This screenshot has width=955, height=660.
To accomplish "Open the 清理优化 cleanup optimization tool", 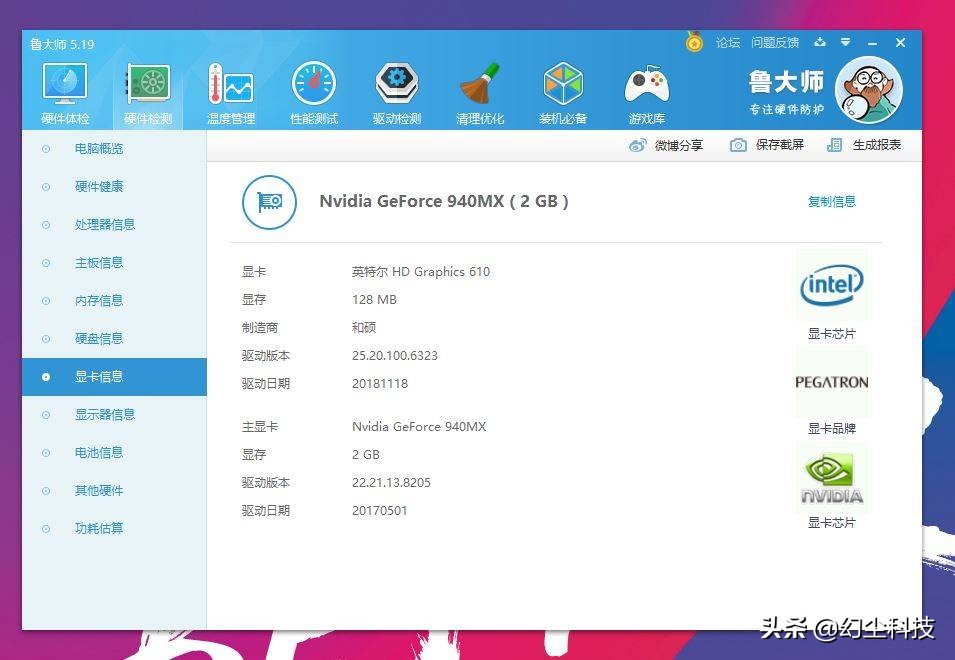I will pos(479,90).
